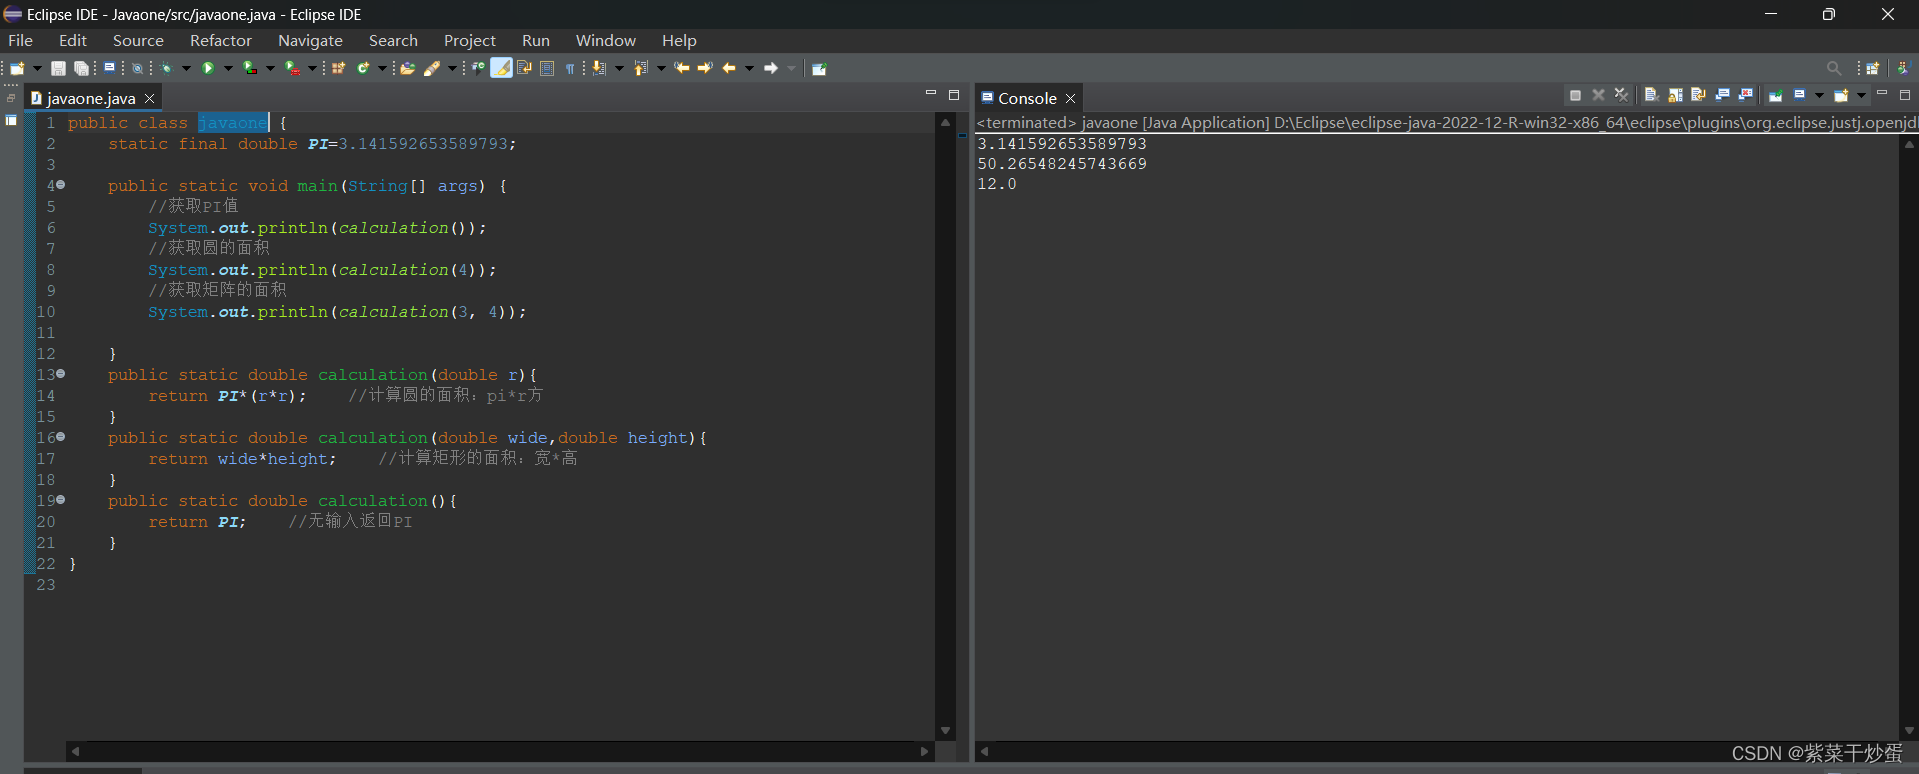The height and width of the screenshot is (774, 1919).
Task: Close the javaone.java tab
Action: [x=150, y=98]
